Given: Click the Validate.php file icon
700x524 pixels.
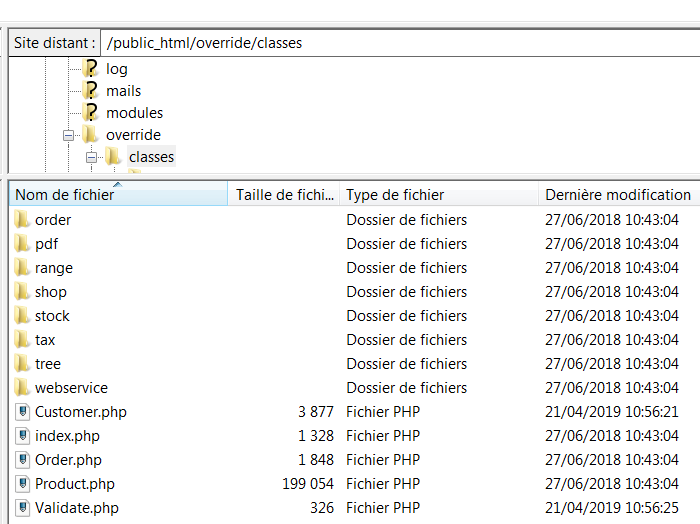Looking at the screenshot, I should pos(22,508).
